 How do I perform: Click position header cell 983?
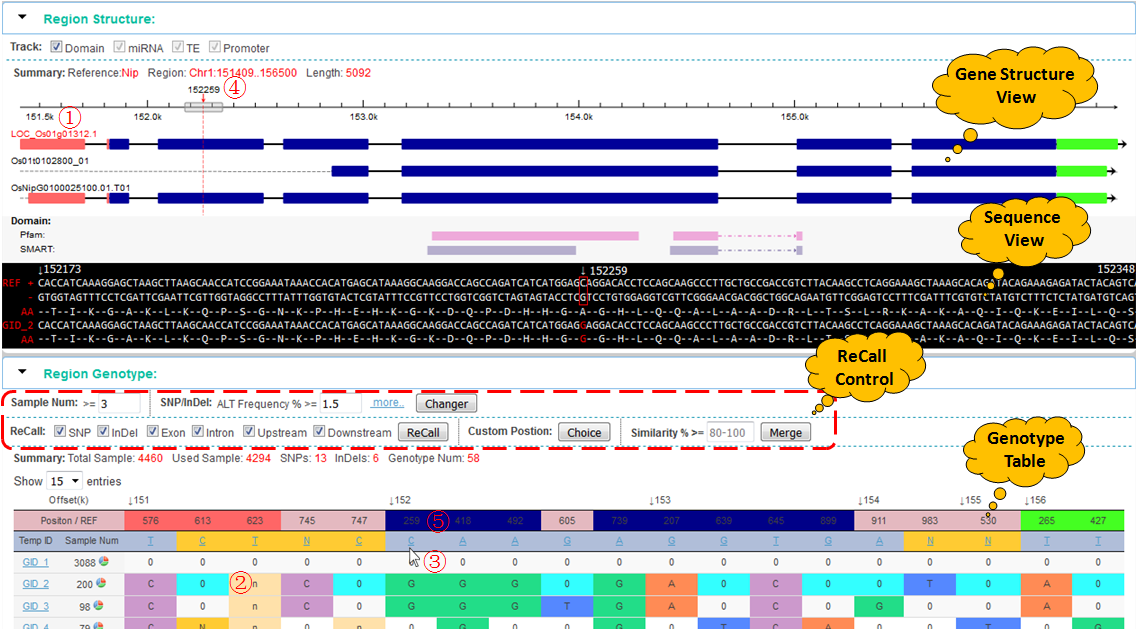[x=930, y=521]
